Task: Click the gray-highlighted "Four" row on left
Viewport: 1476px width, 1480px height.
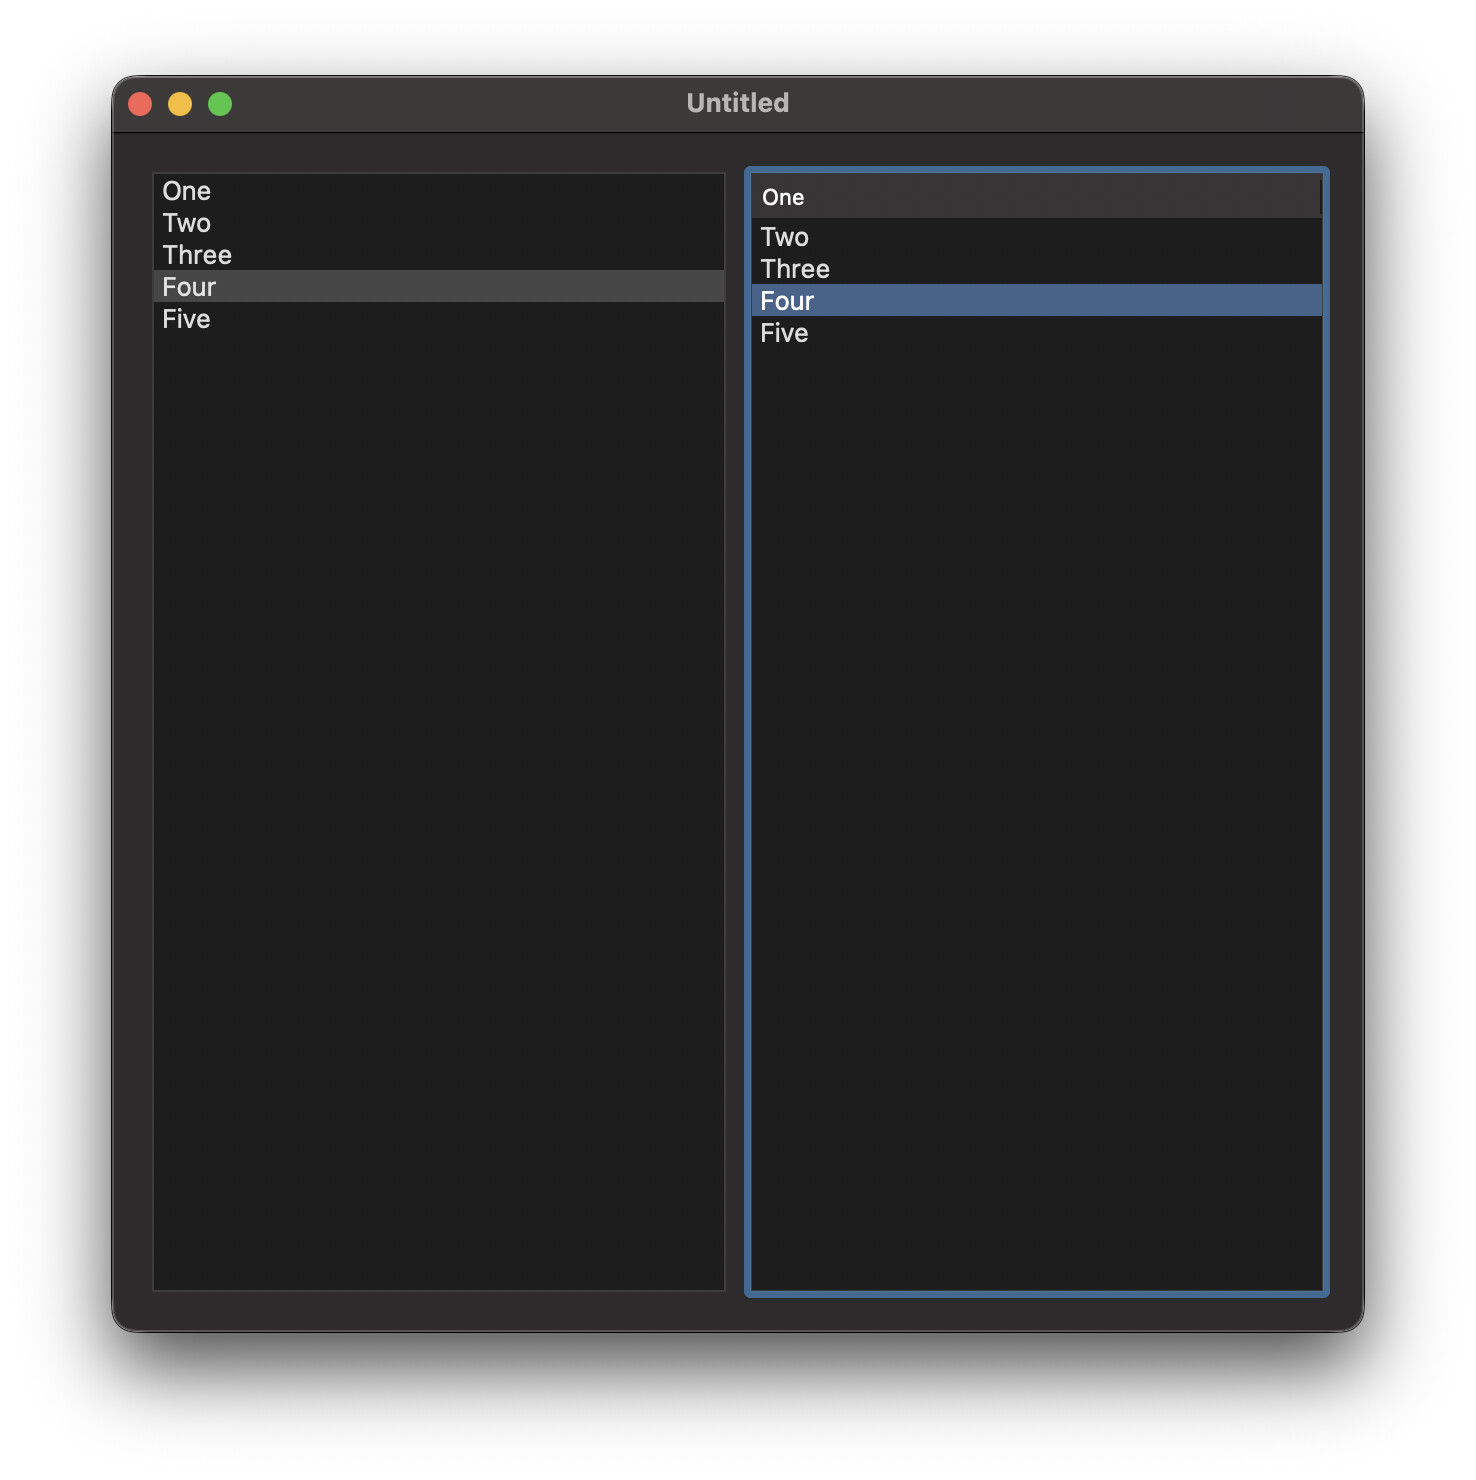Action: click(x=438, y=287)
